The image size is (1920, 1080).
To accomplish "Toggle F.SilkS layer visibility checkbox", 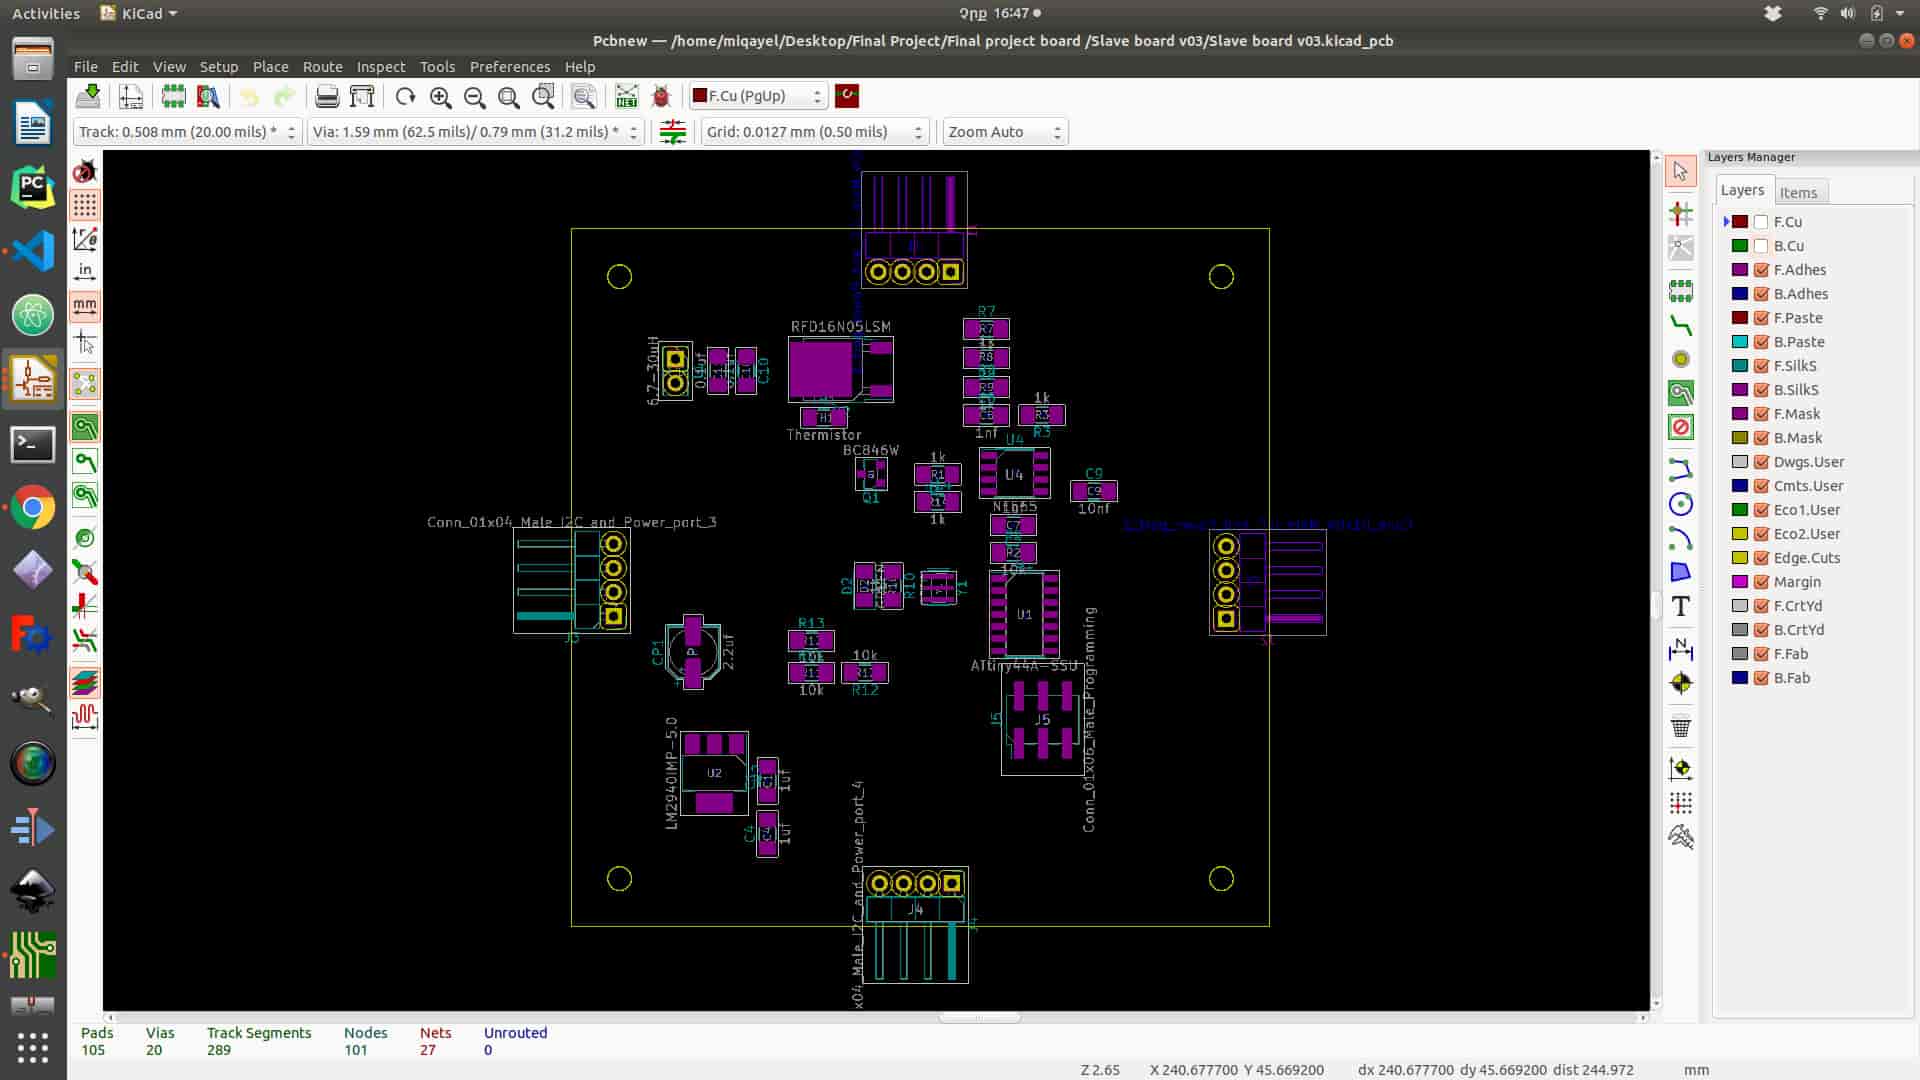I will coord(1761,366).
